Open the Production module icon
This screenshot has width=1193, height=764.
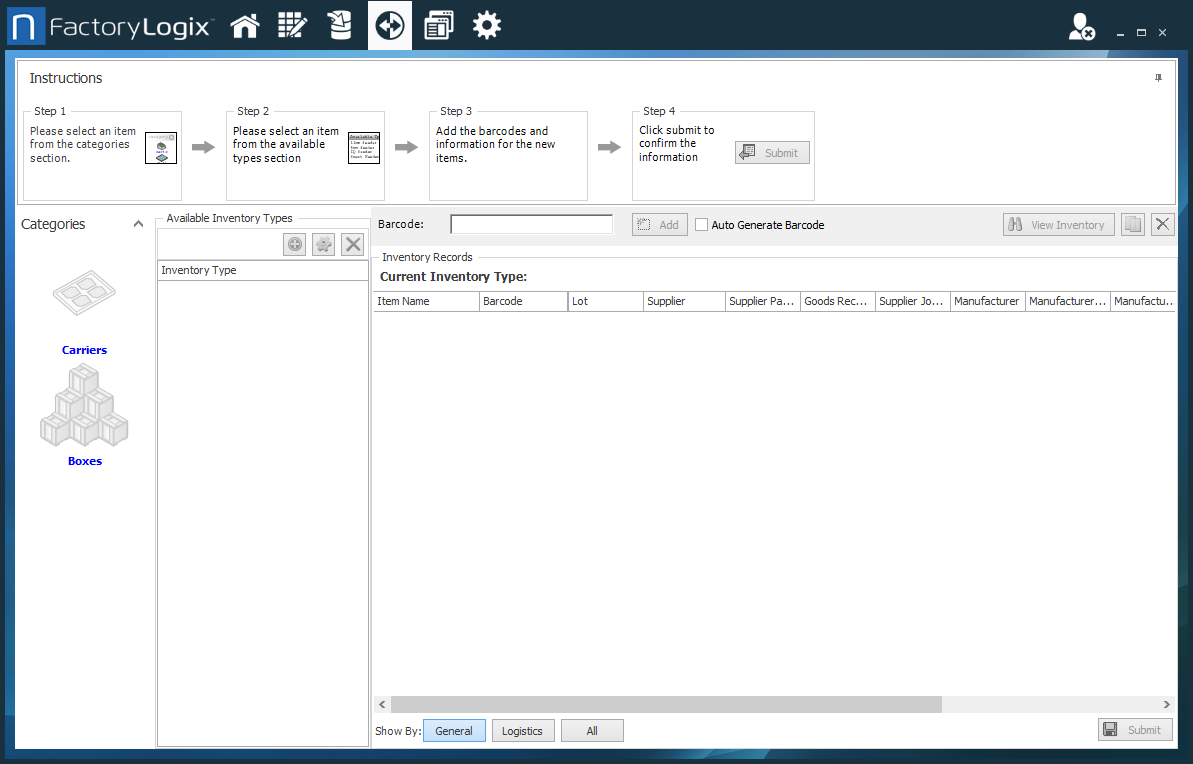[x=340, y=25]
